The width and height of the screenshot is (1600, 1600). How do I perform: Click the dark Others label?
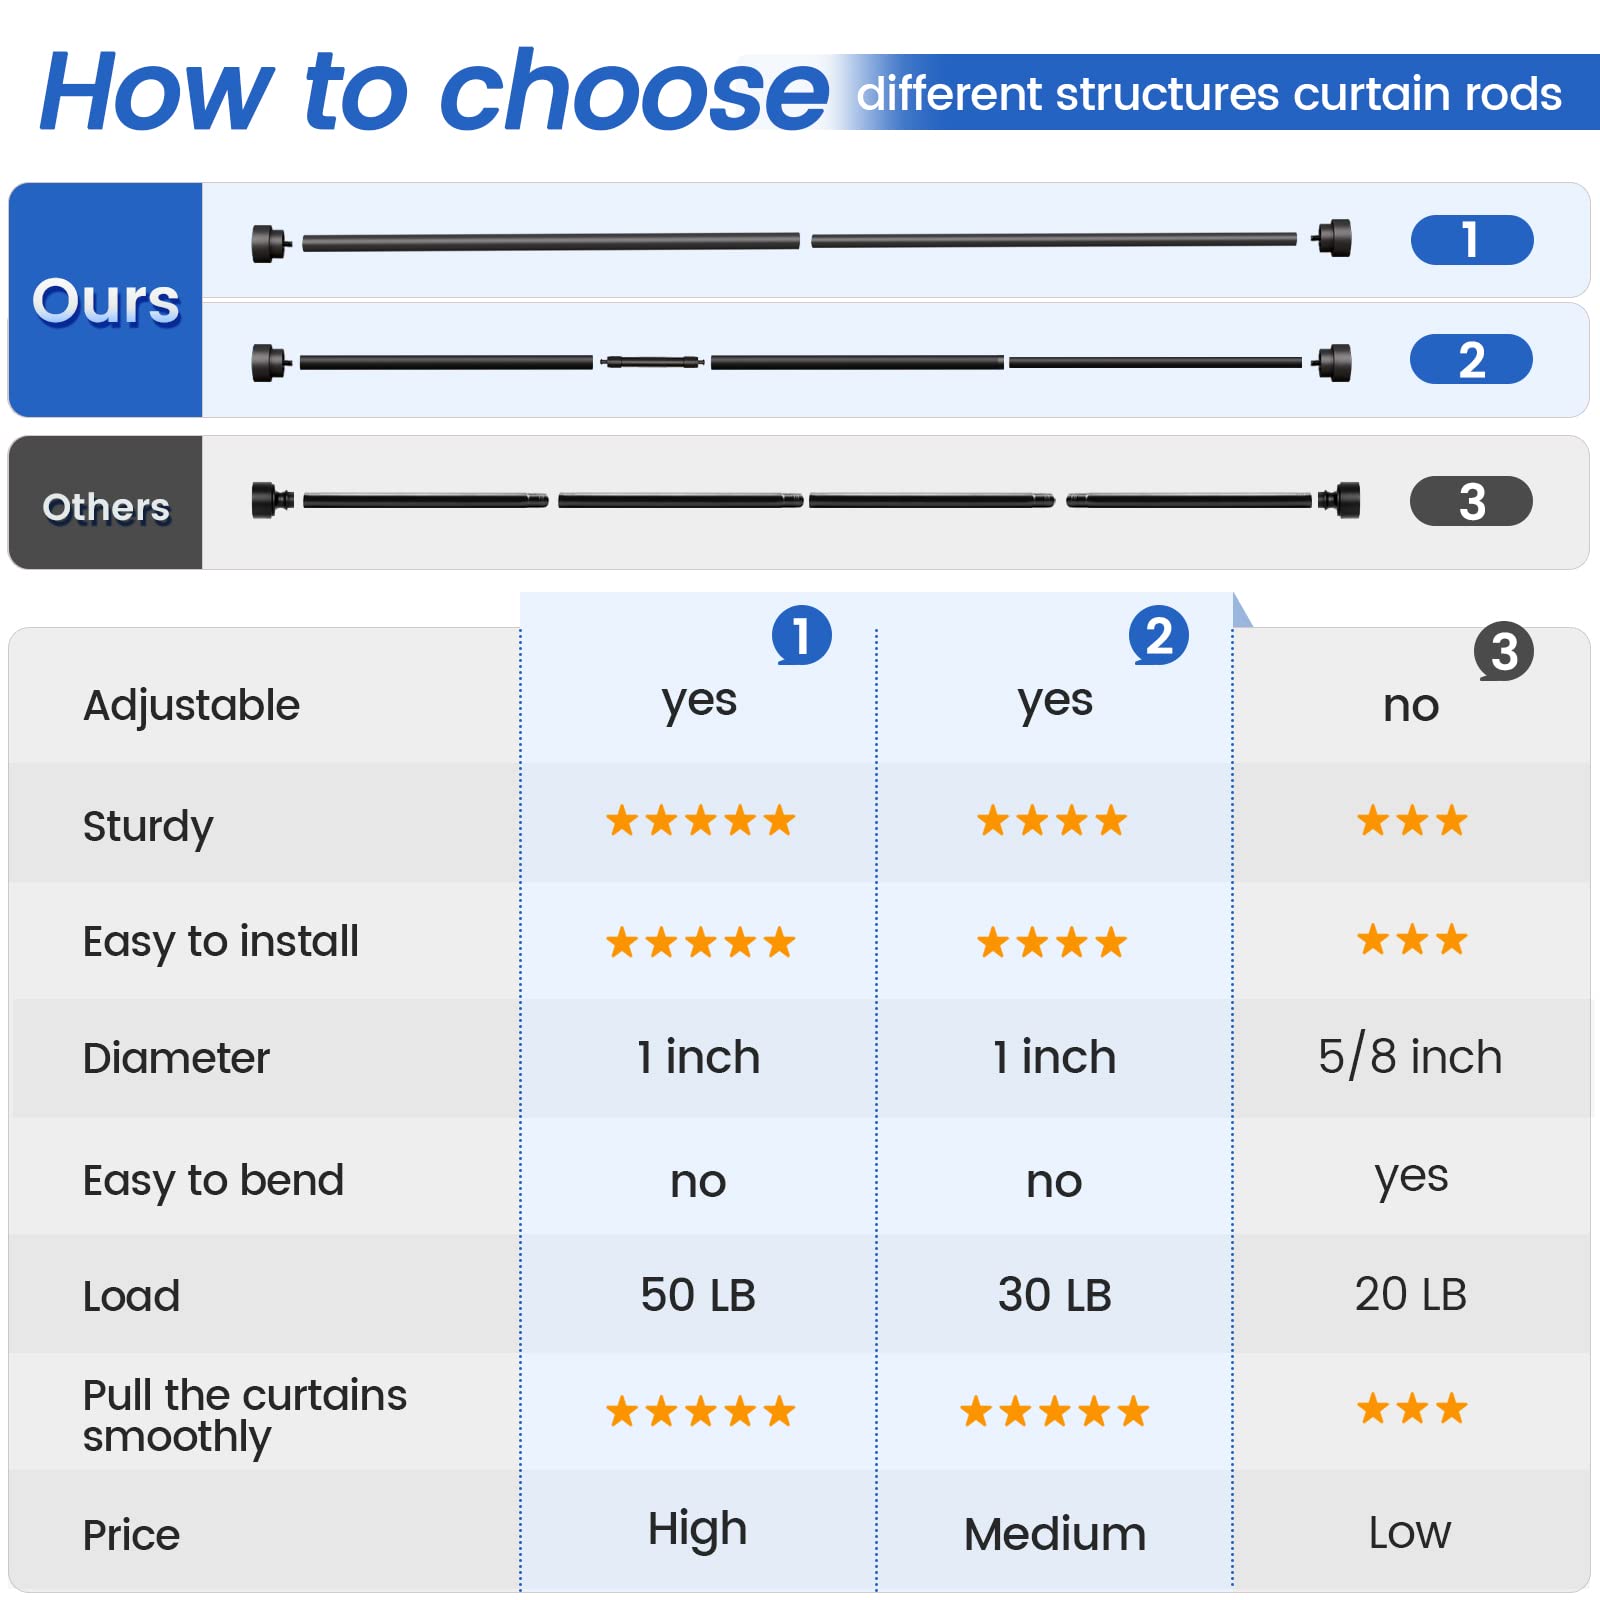click(x=106, y=506)
